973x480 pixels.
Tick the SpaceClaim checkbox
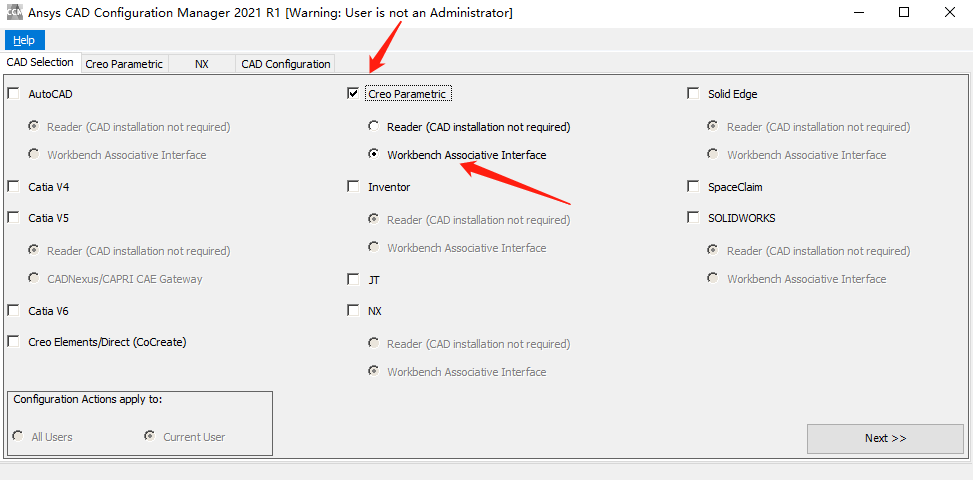coord(693,186)
